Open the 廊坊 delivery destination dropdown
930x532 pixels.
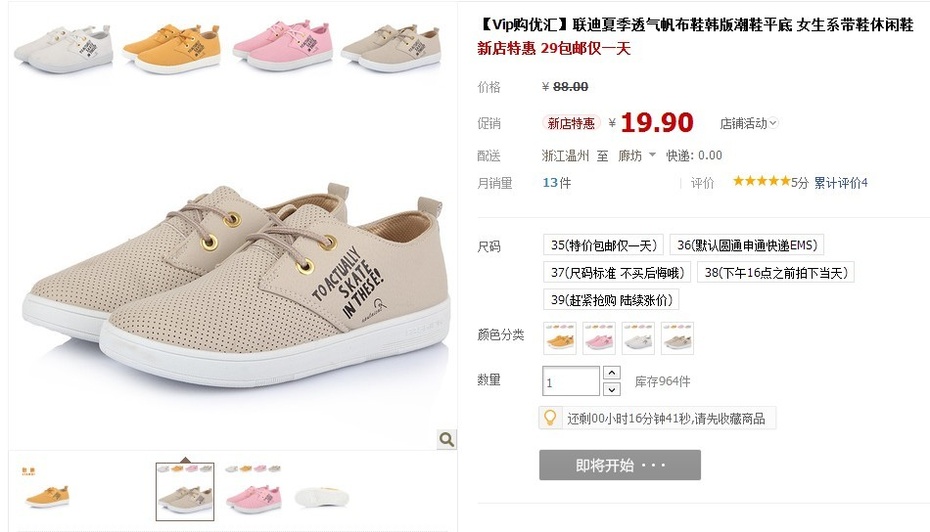point(637,155)
